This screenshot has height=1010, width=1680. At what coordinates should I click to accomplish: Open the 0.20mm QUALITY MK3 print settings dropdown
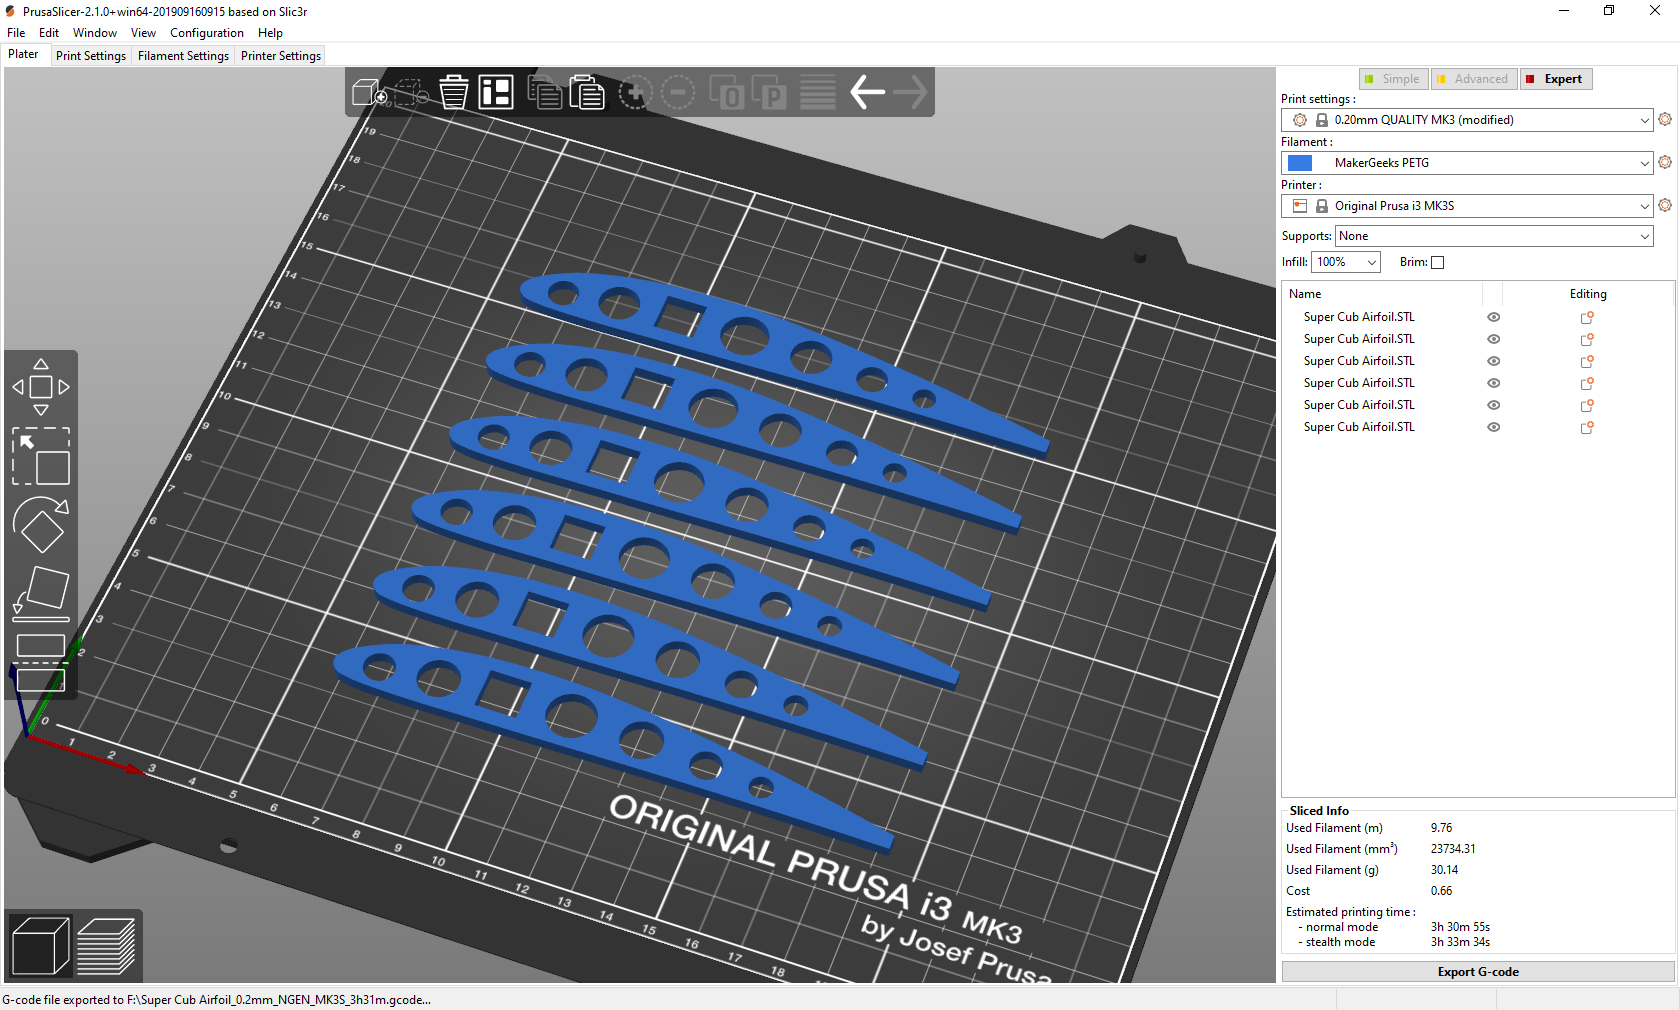tap(1467, 120)
